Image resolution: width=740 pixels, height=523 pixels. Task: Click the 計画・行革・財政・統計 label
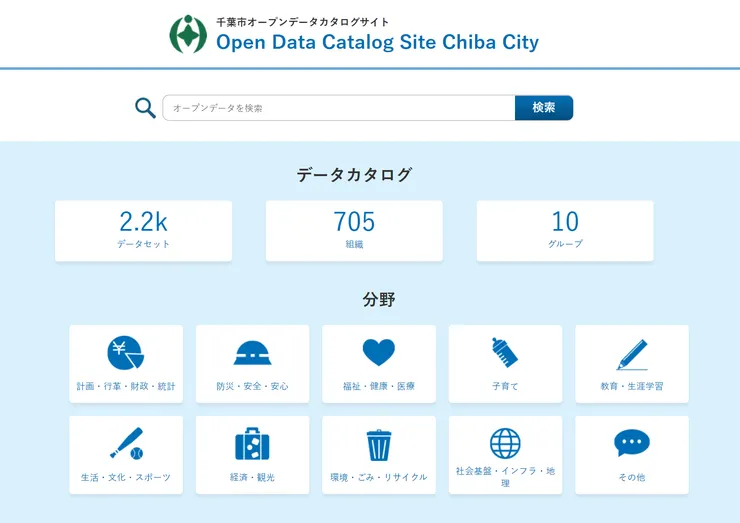126,386
